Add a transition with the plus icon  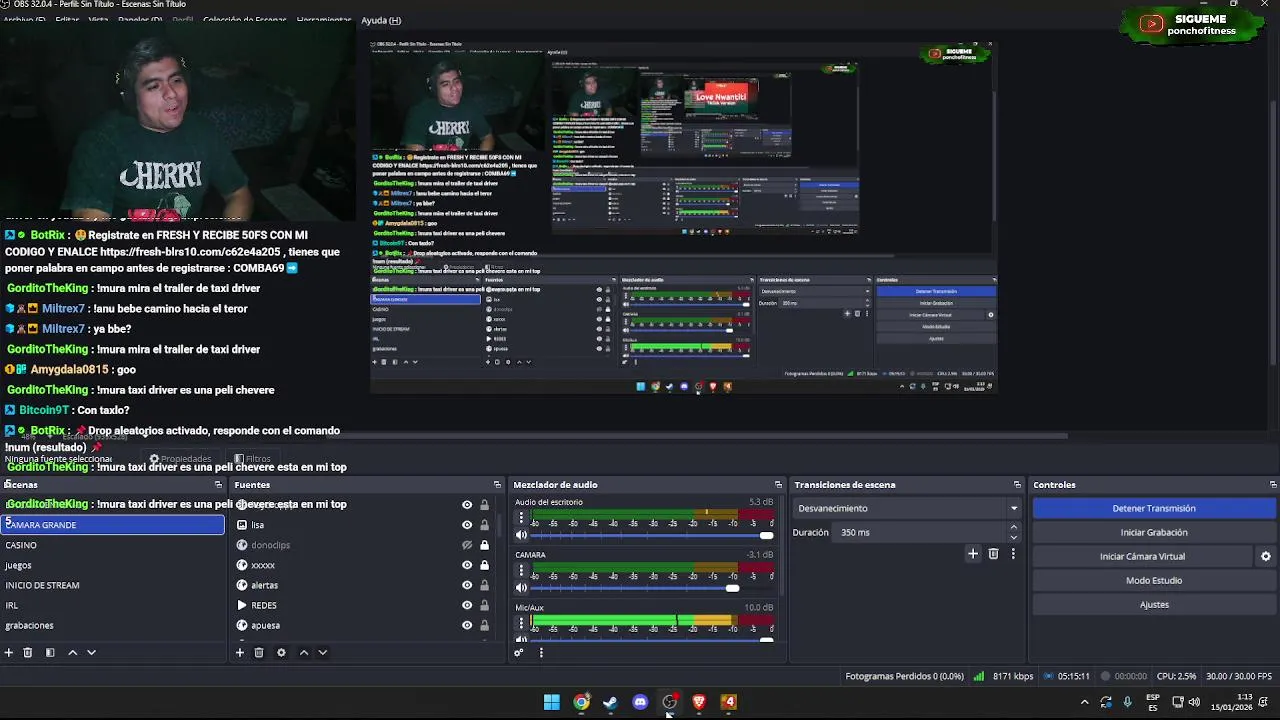click(973, 553)
